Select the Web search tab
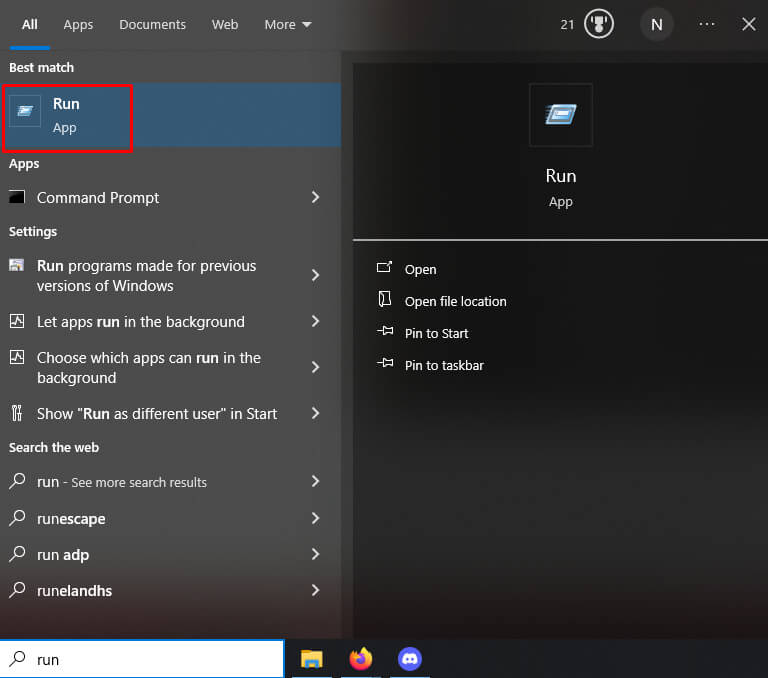Image resolution: width=768 pixels, height=678 pixels. click(225, 24)
